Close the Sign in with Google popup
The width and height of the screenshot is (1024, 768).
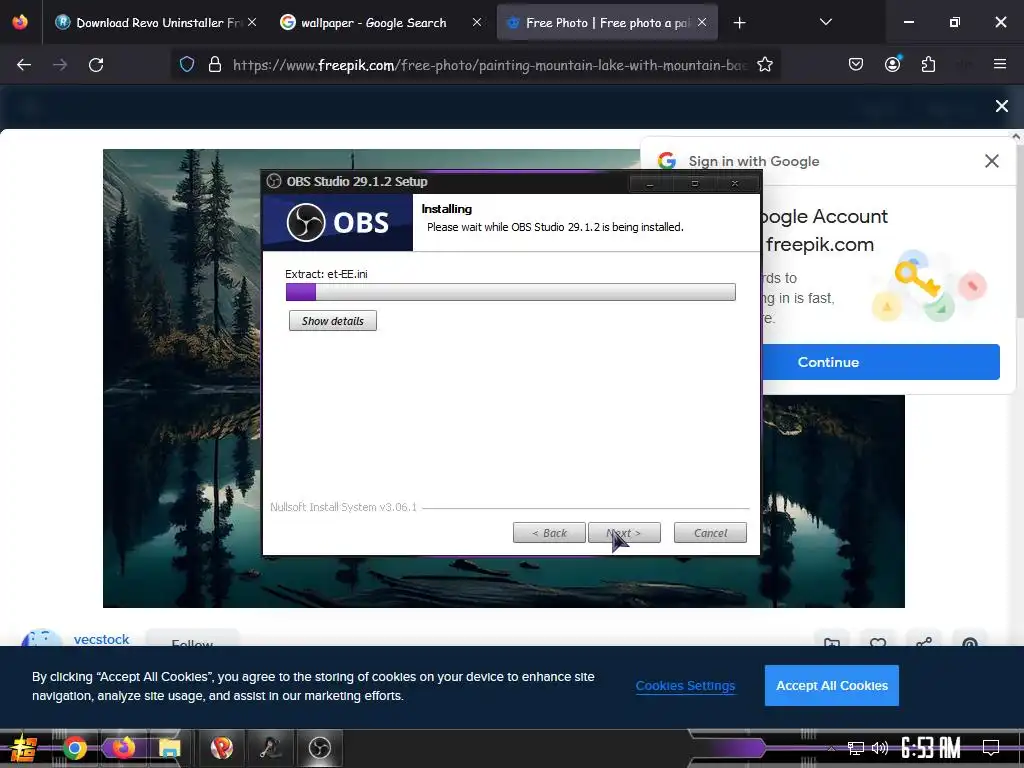pyautogui.click(x=991, y=161)
